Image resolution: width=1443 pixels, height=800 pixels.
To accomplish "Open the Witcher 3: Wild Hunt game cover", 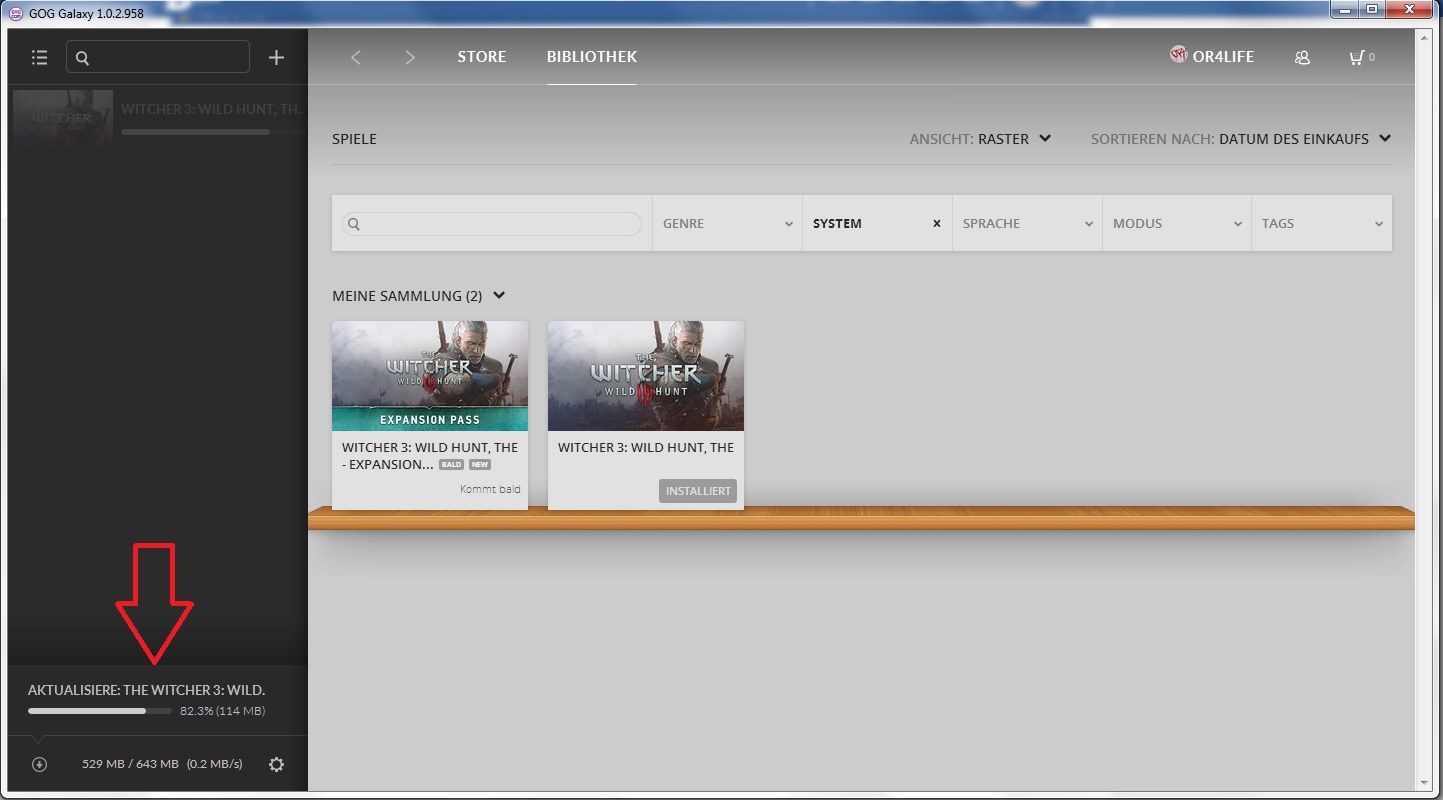I will [x=646, y=376].
